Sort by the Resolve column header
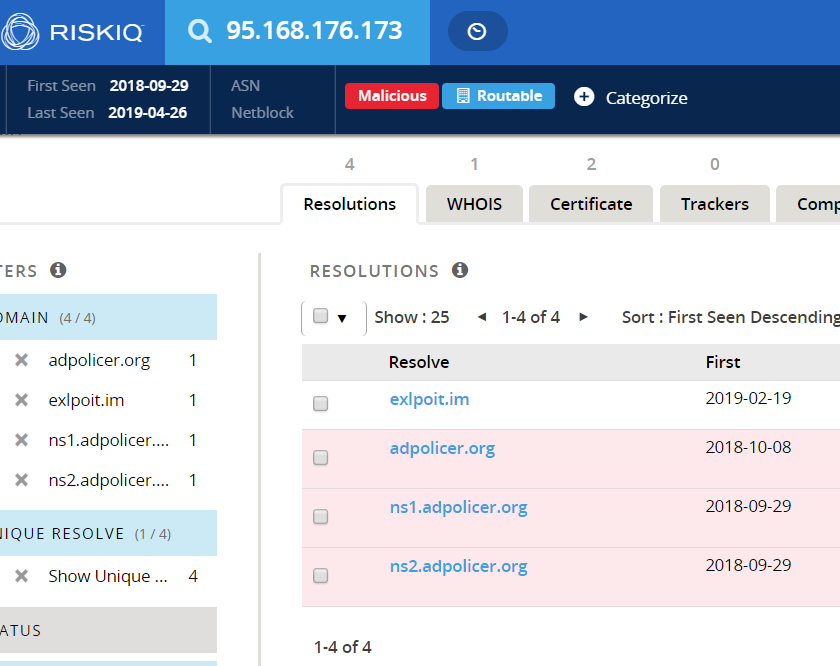840x666 pixels. point(419,362)
